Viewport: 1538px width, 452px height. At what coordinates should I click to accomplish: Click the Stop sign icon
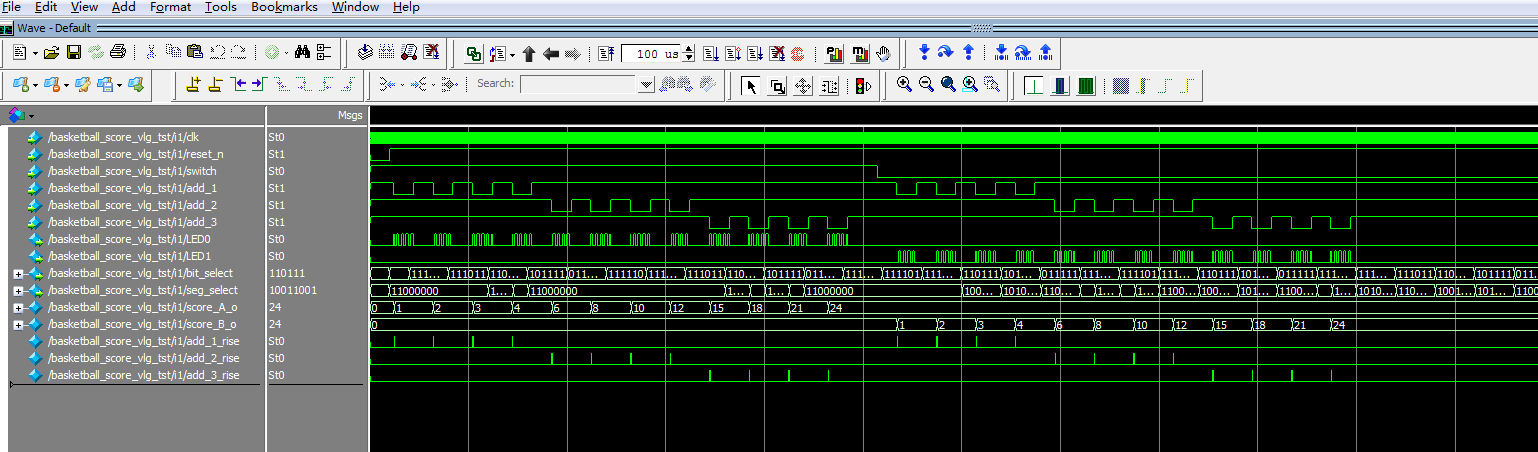(797, 53)
